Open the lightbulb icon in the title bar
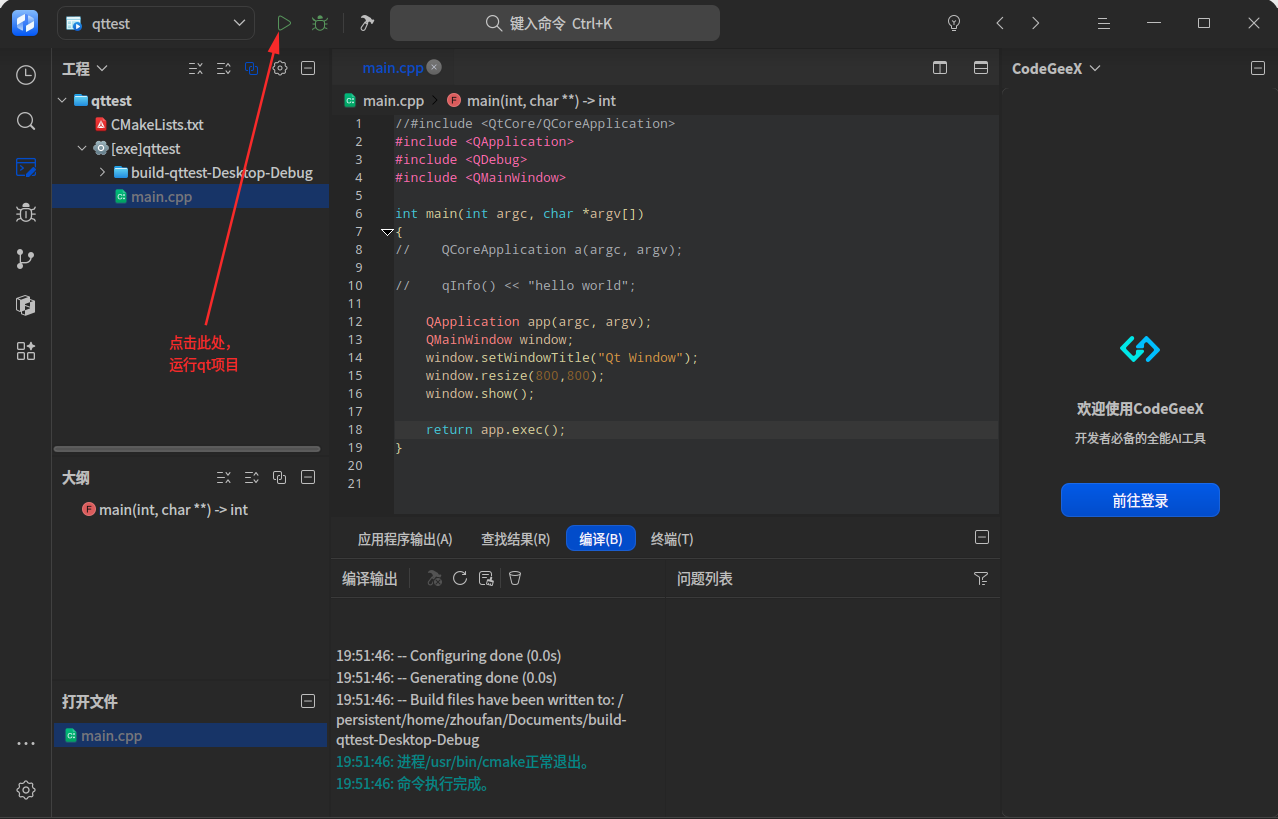1278x819 pixels. point(954,23)
